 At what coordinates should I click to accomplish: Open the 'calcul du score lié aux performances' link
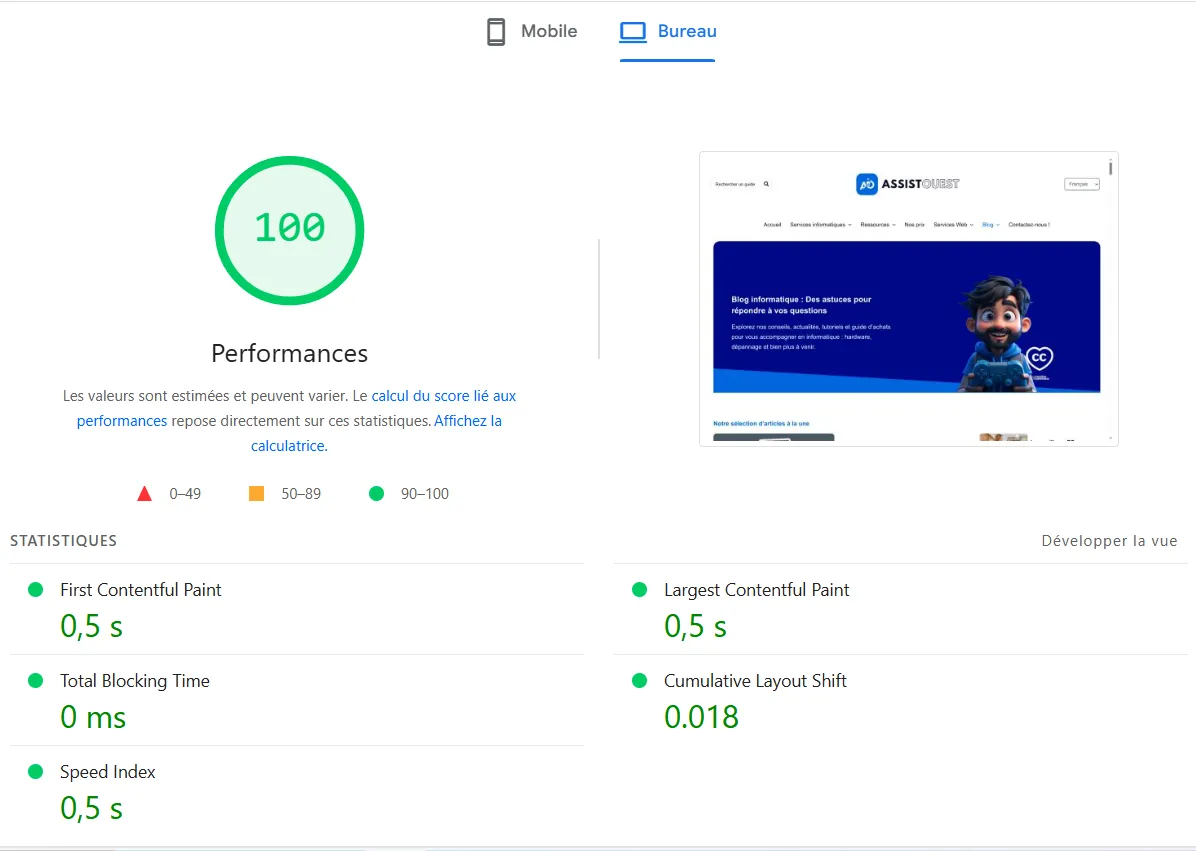tap(443, 396)
